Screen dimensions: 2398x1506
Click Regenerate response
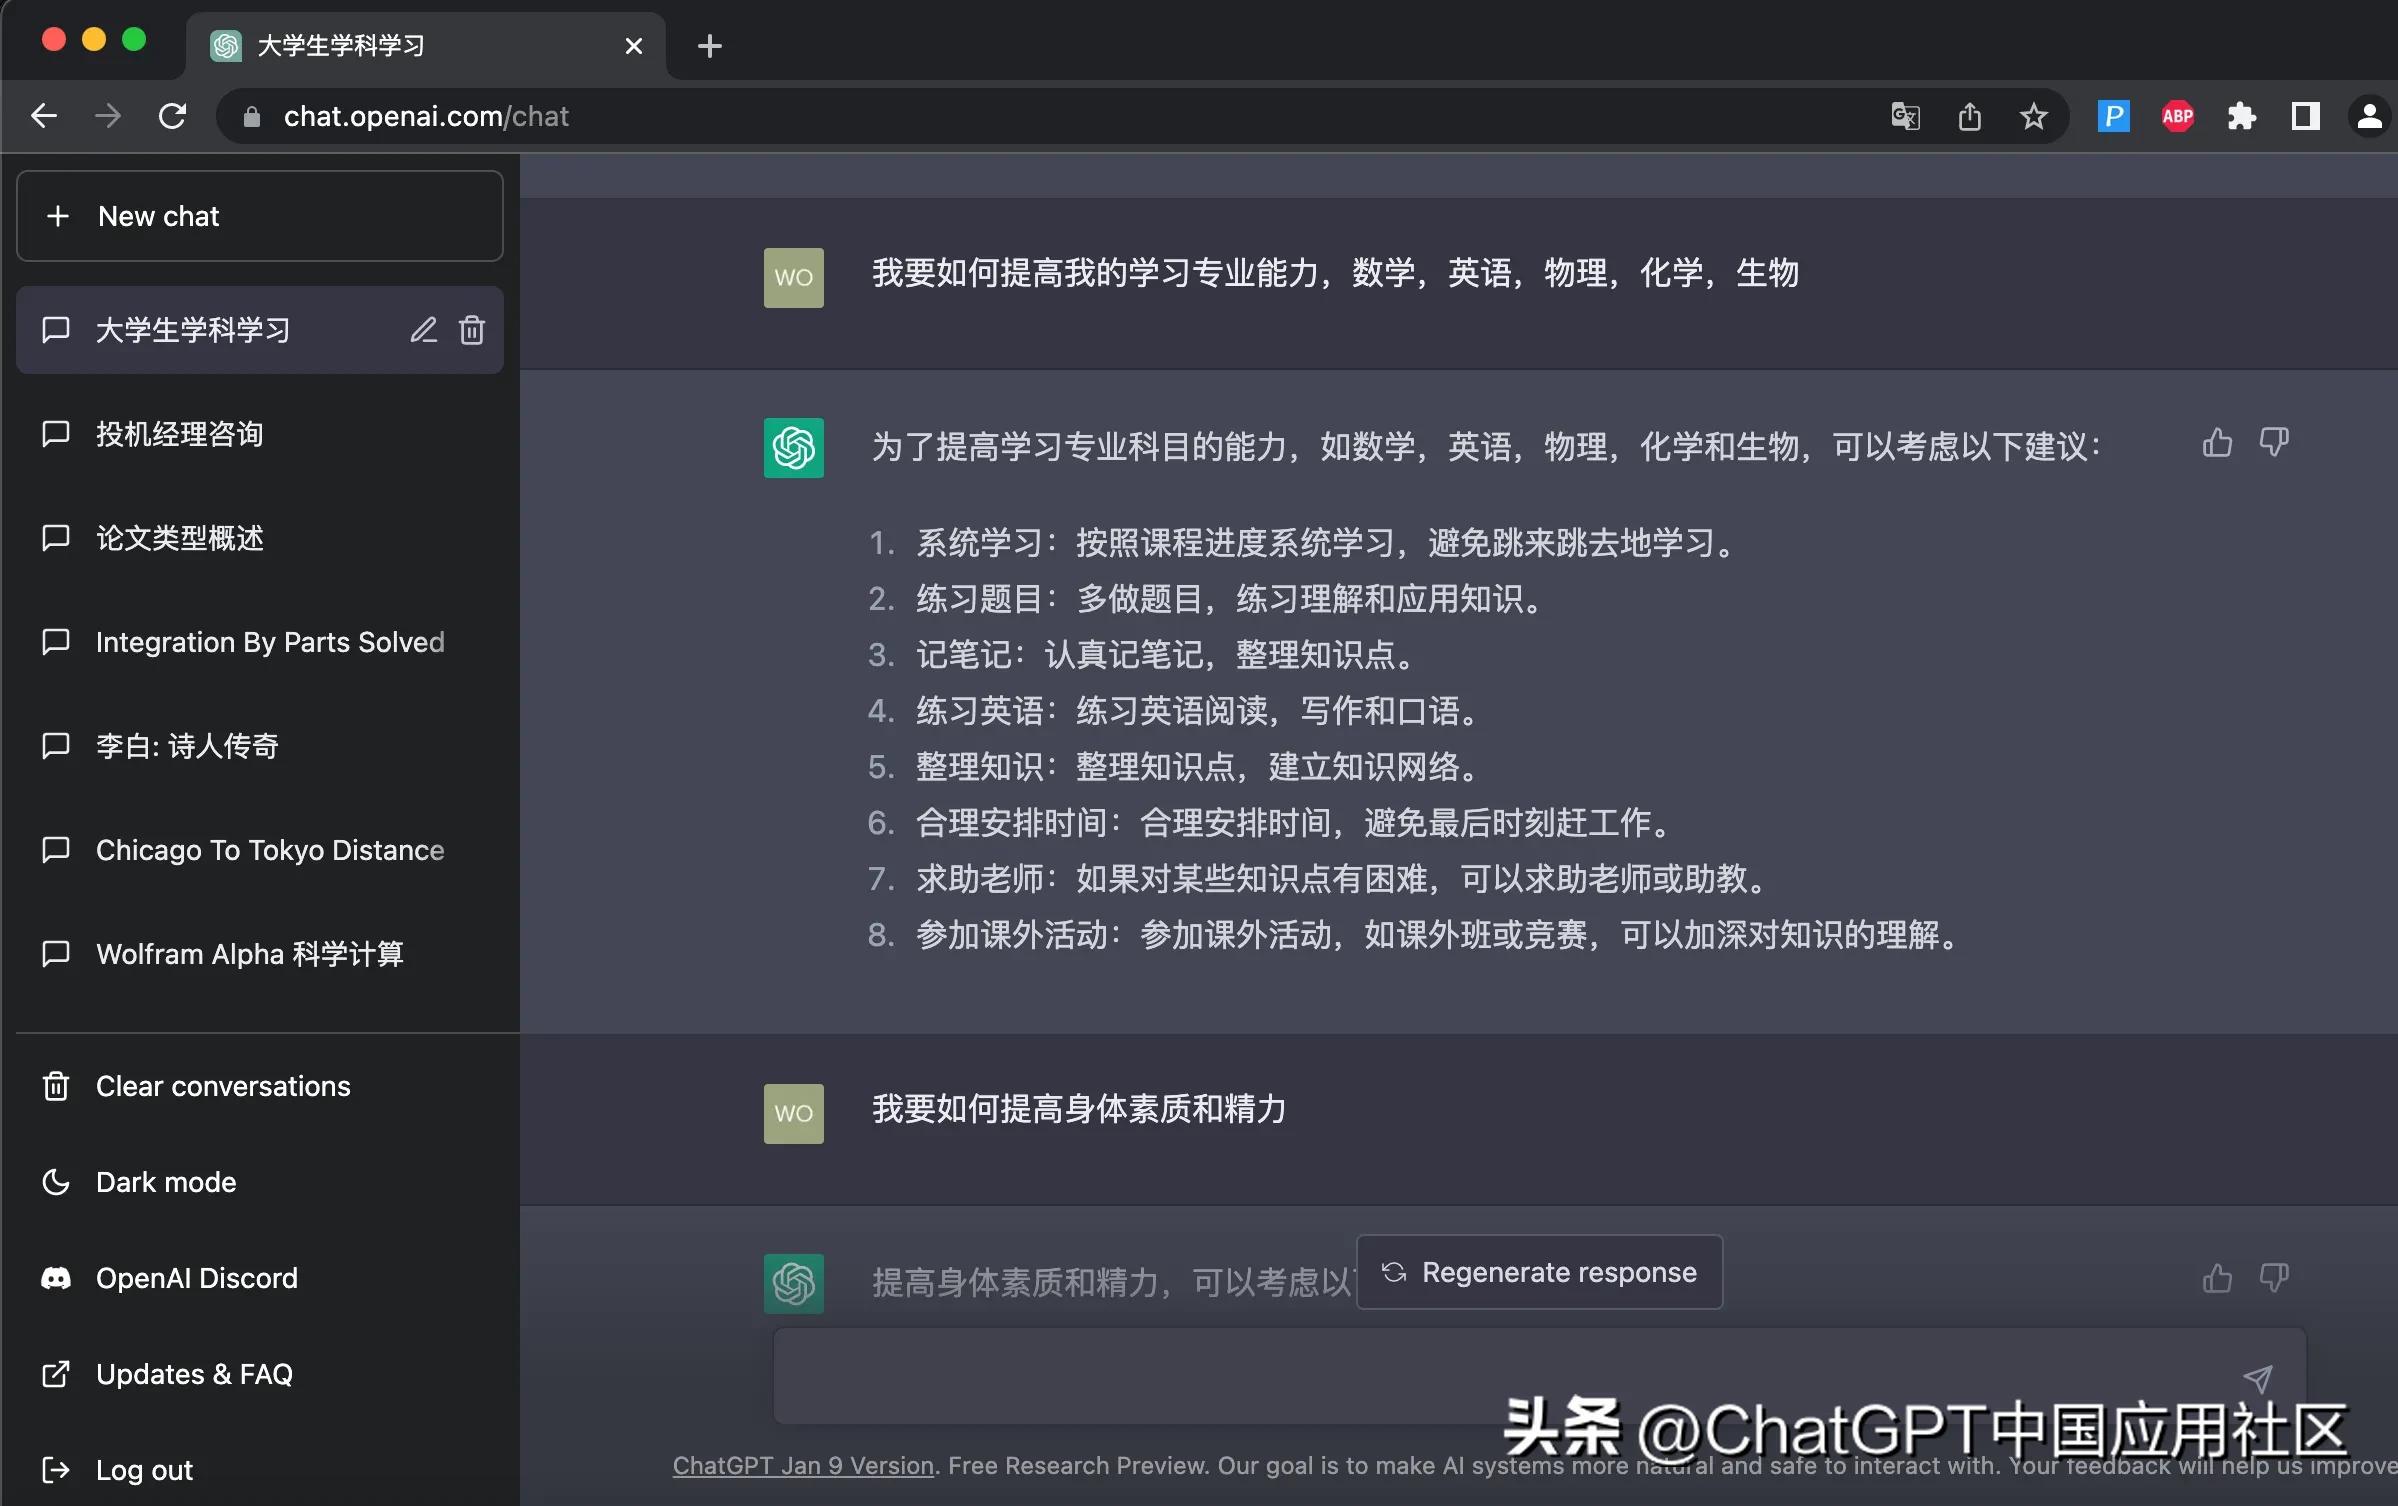[1539, 1272]
